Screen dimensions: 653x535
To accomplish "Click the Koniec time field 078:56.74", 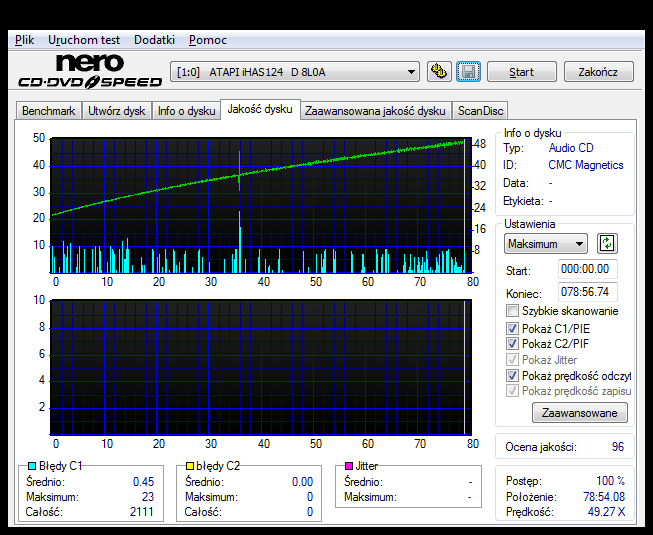I will pyautogui.click(x=587, y=292).
